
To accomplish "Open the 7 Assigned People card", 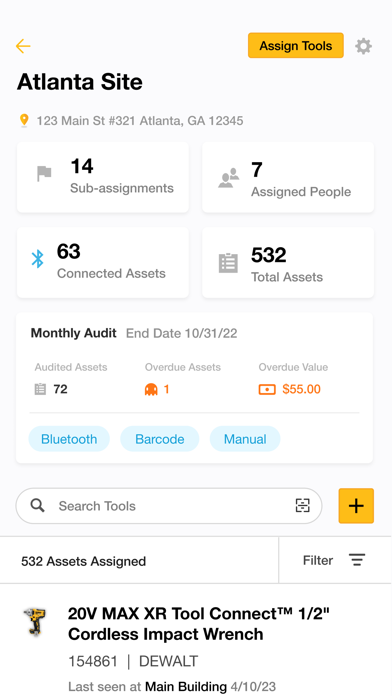I will [x=288, y=177].
